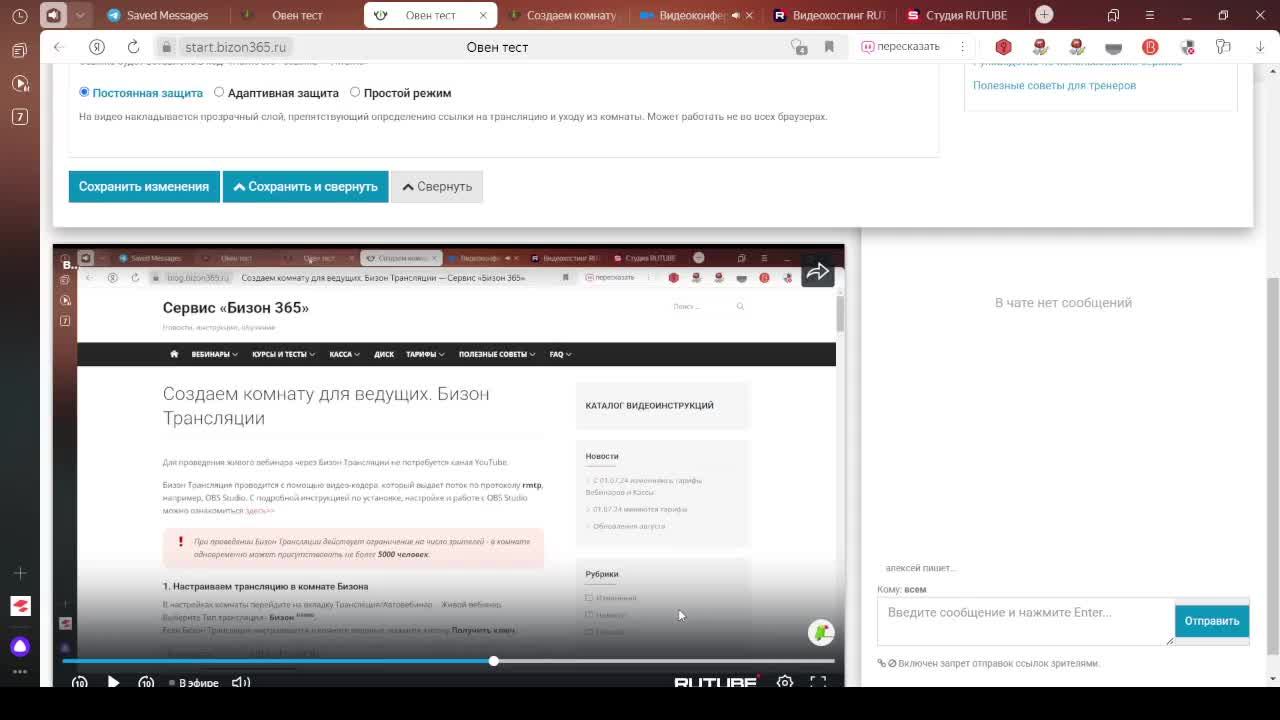Open the video player settings gear

(x=785, y=682)
